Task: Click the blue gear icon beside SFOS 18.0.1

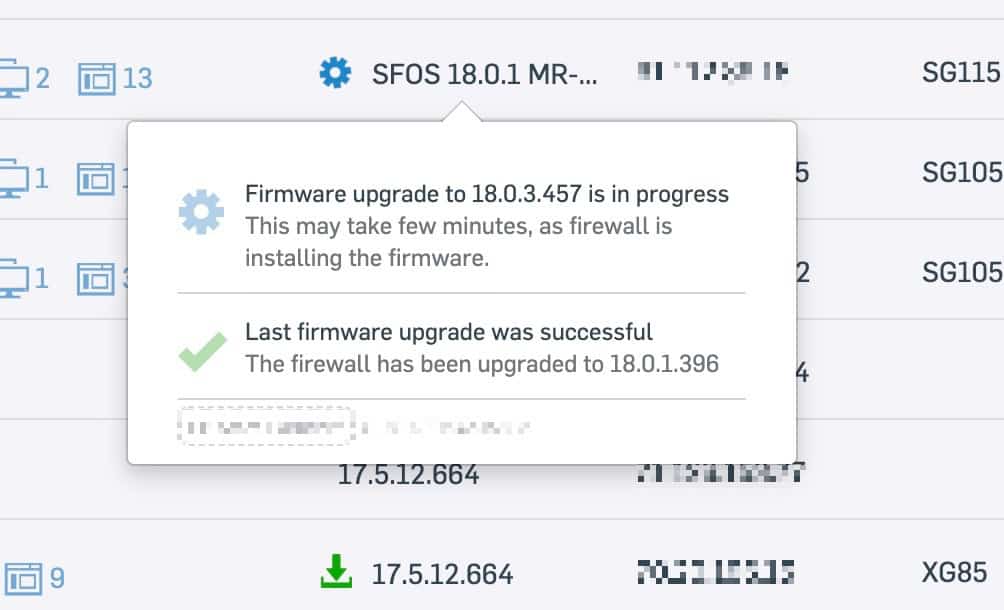Action: (x=336, y=73)
